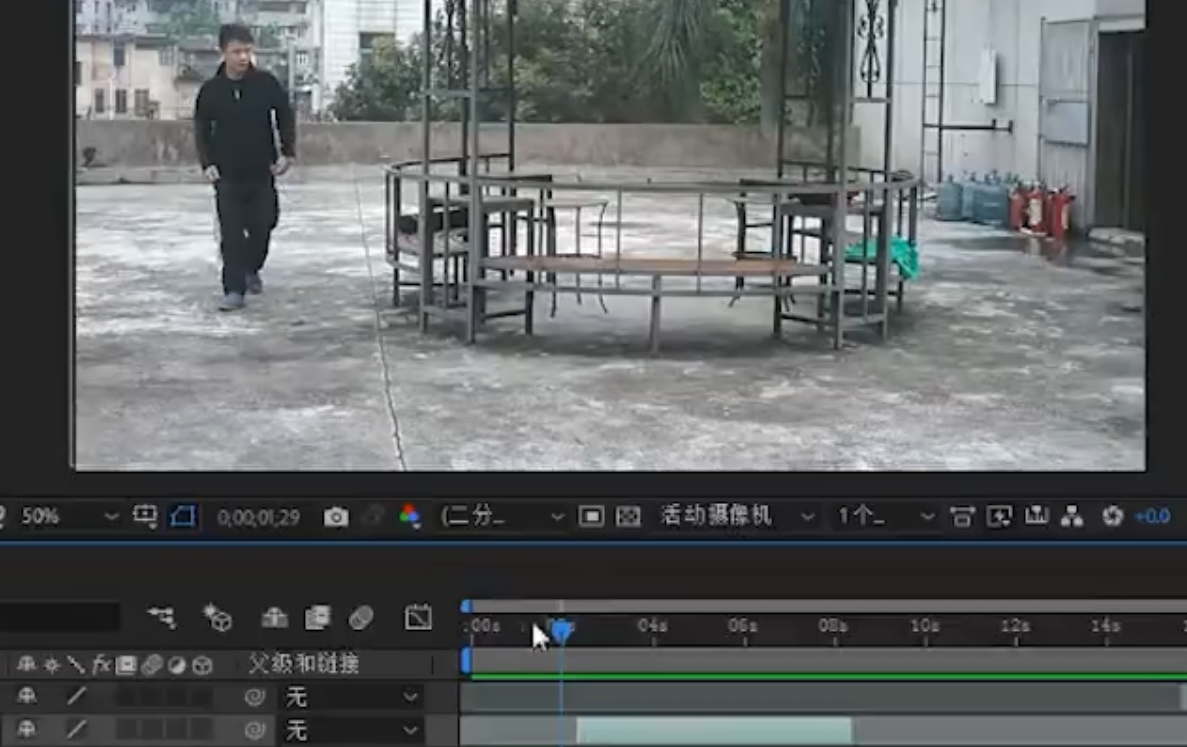
Task: Toggle mask and shape path visibility
Action: tap(182, 517)
